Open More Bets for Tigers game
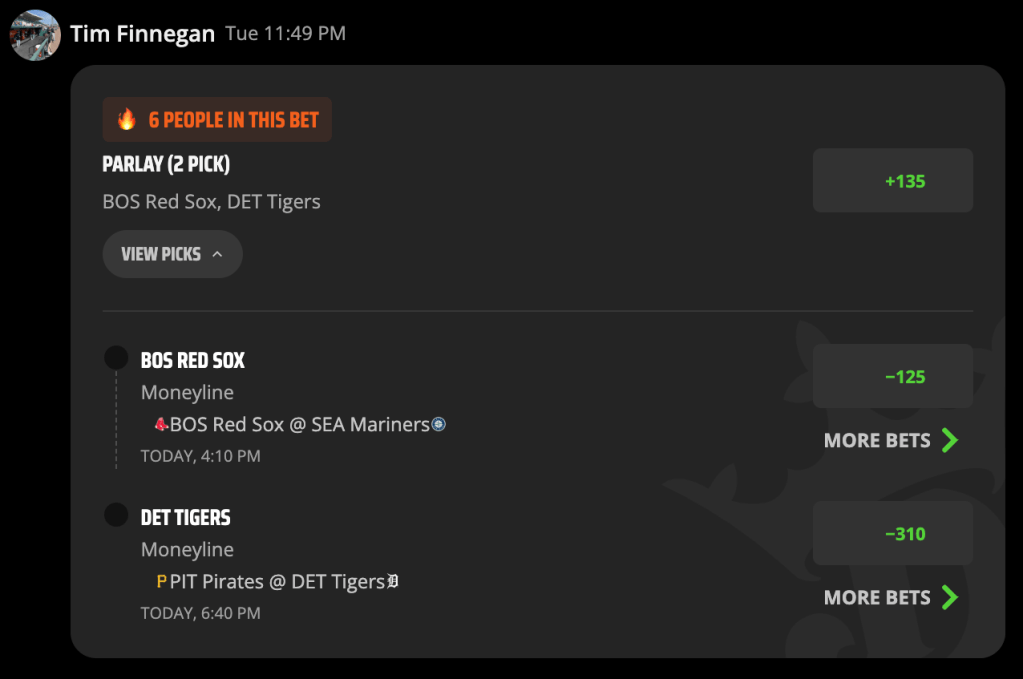Viewport: 1023px width, 679px height. click(891, 597)
